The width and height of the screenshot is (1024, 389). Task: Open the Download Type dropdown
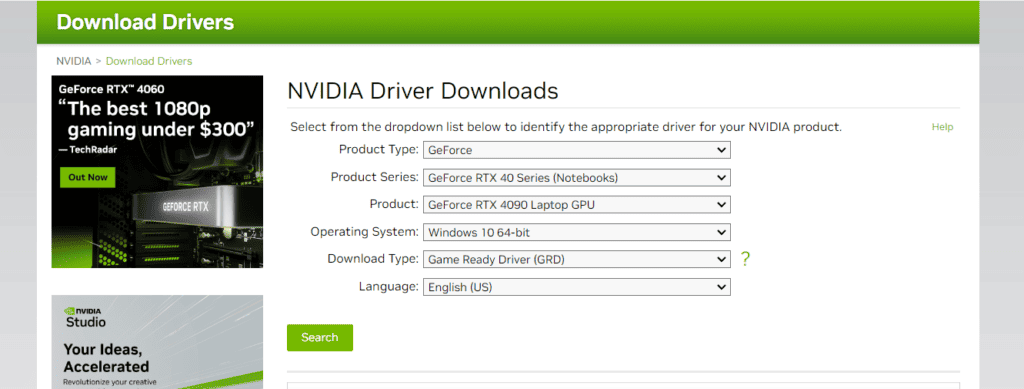pos(577,259)
